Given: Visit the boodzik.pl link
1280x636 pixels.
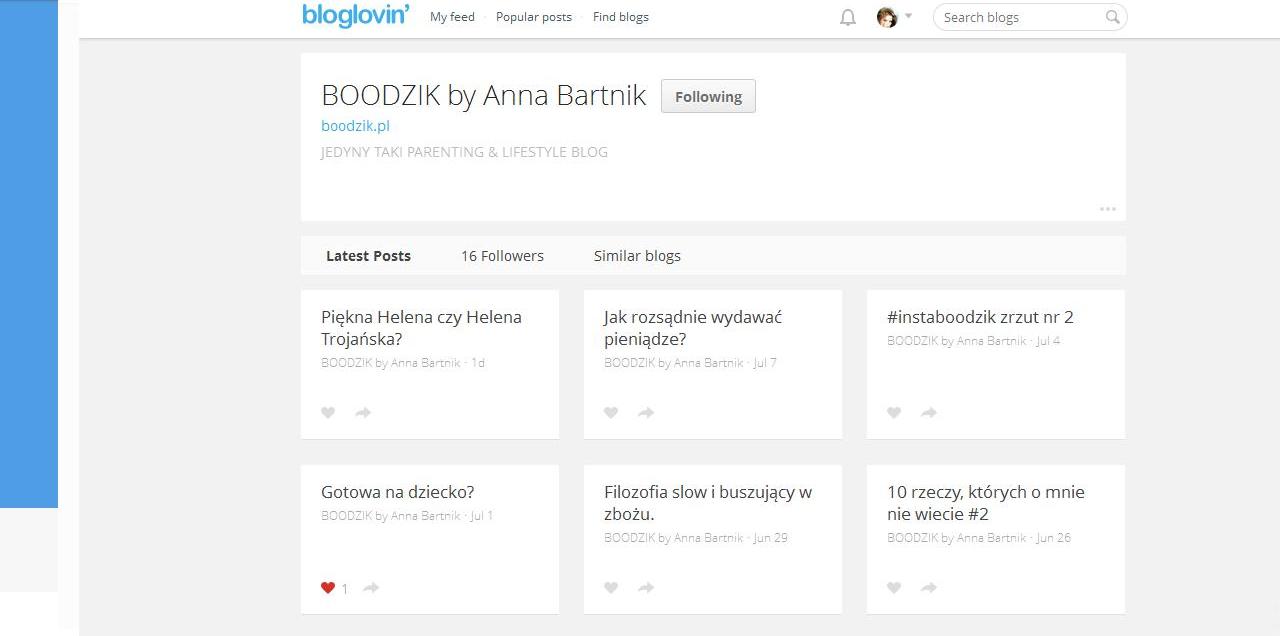Looking at the screenshot, I should point(355,126).
